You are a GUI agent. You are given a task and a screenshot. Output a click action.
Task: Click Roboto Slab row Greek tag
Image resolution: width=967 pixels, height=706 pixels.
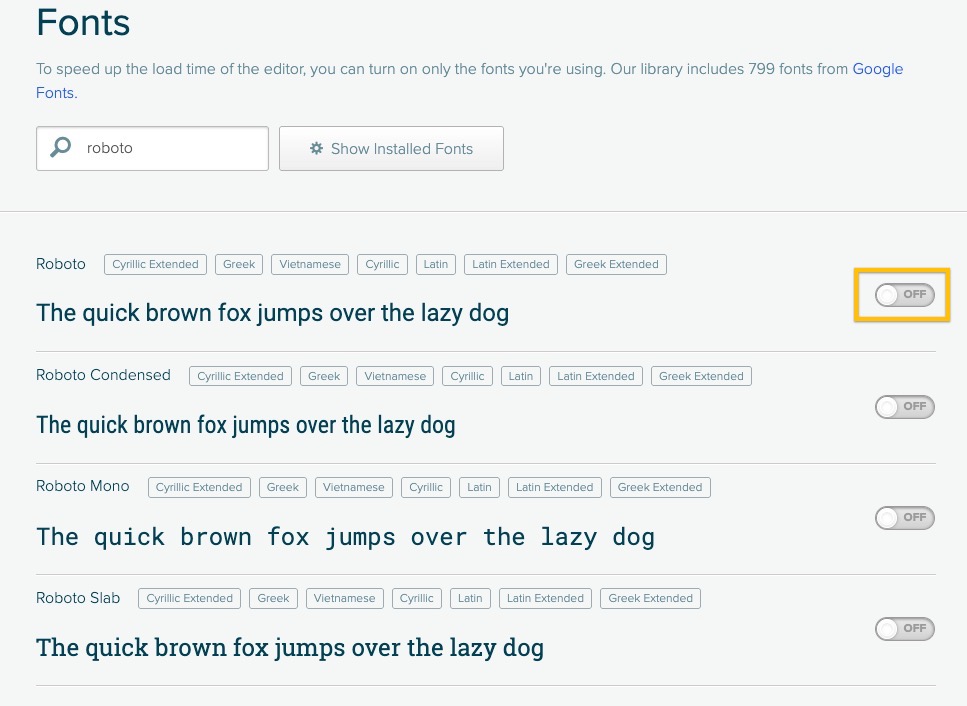tap(273, 598)
